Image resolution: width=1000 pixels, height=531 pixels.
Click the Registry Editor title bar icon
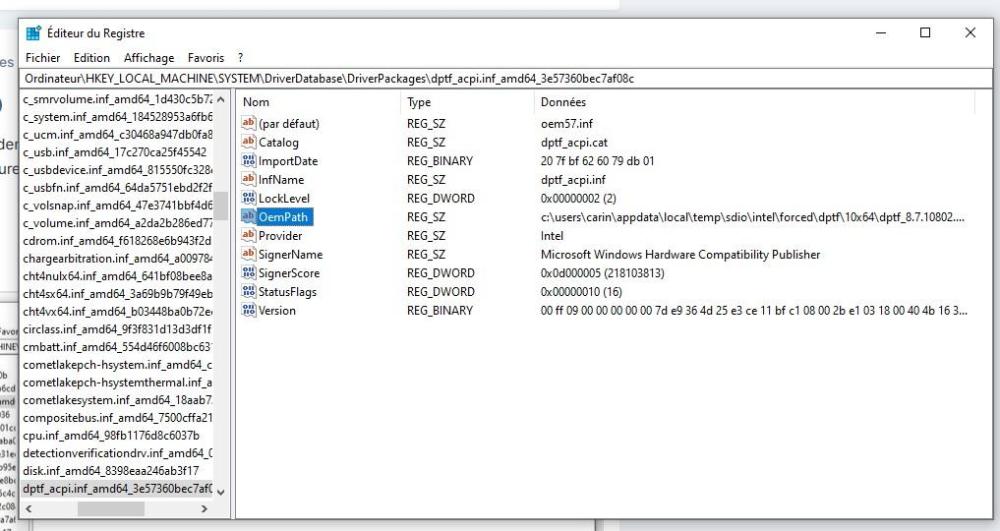pos(33,33)
